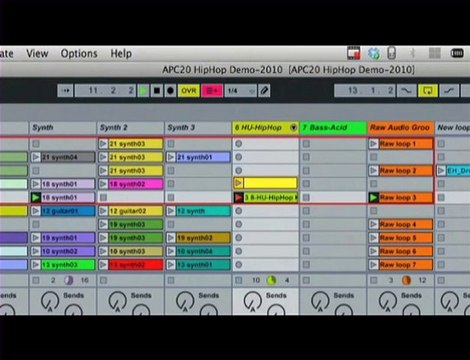Click the arrangement position 11. 2. 2 field
Viewport: 470px width, 360px height.
[105, 91]
